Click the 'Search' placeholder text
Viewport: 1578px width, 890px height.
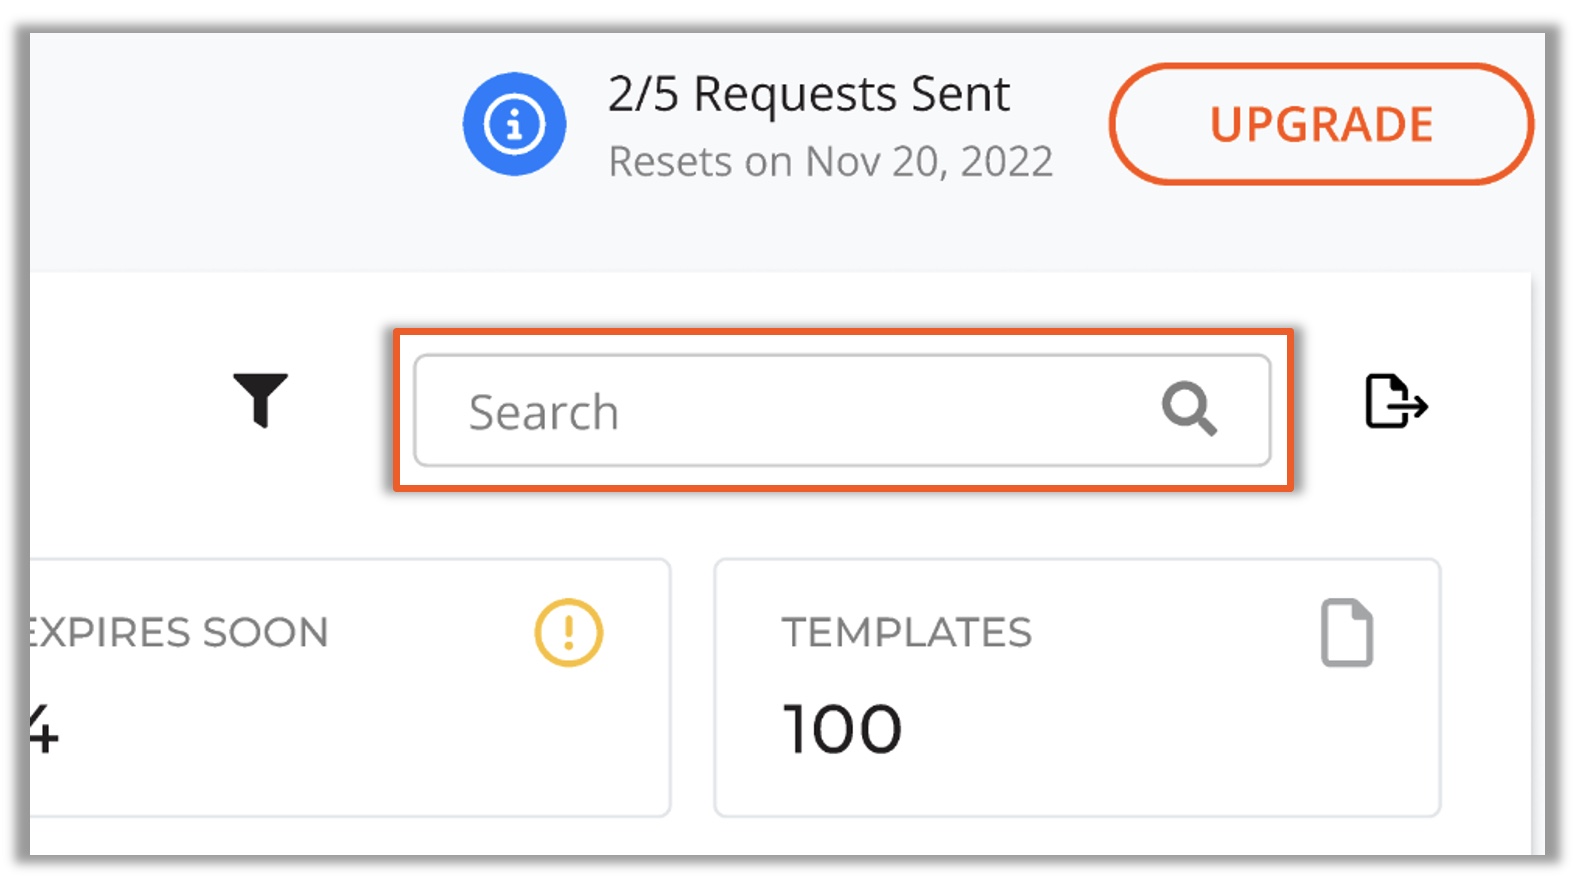point(544,412)
